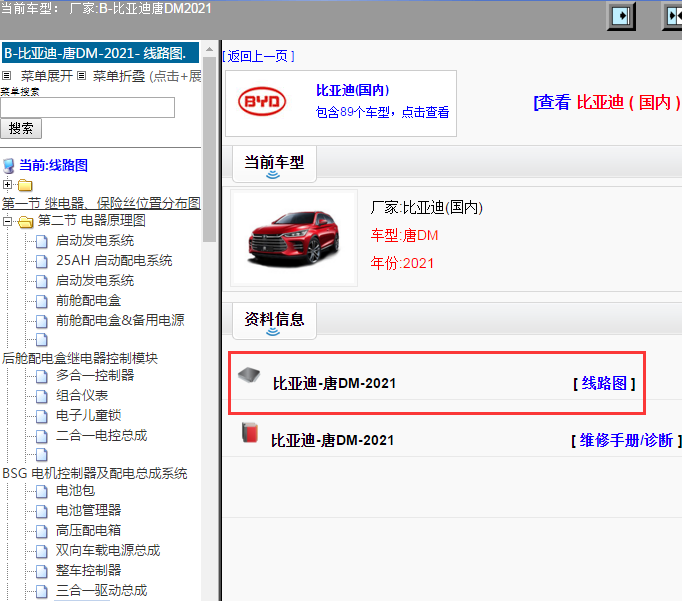Open BSG 电机控制器及配电总成系统 tree item
Image resolution: width=682 pixels, height=601 pixels.
(x=94, y=473)
